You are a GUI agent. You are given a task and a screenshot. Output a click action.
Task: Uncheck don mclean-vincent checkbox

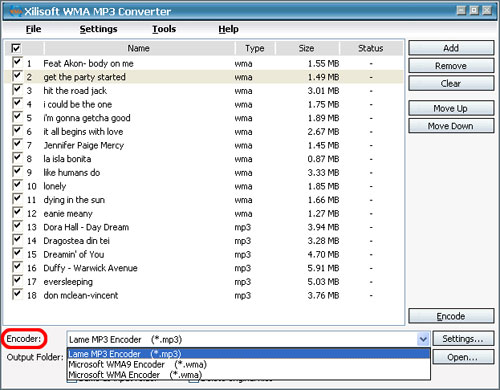(17, 295)
